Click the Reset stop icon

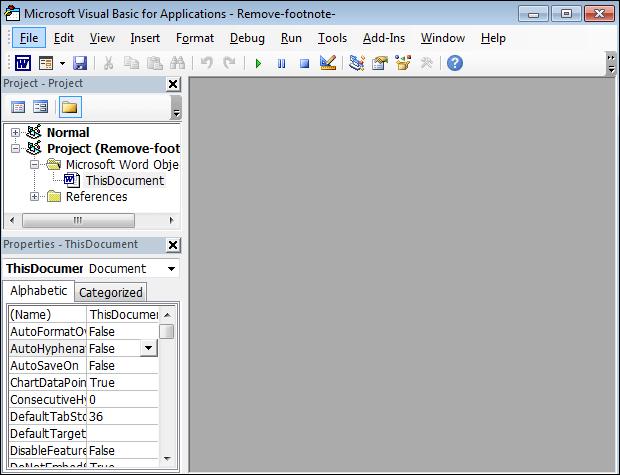point(304,63)
